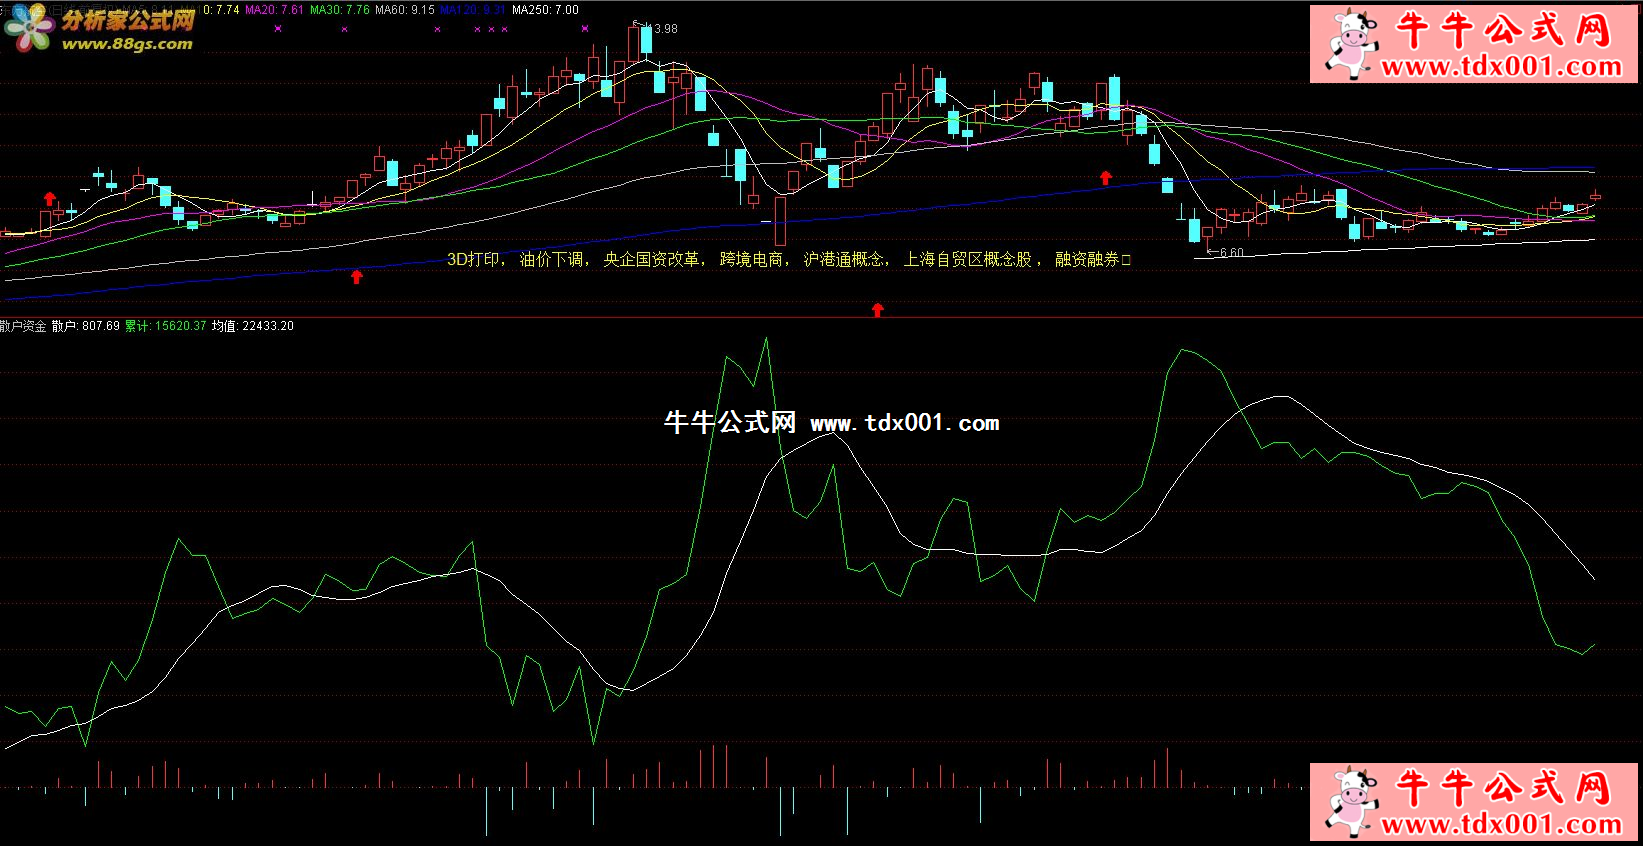Select the 6.60 low price marker
The height and width of the screenshot is (846, 1643).
click(x=1231, y=253)
